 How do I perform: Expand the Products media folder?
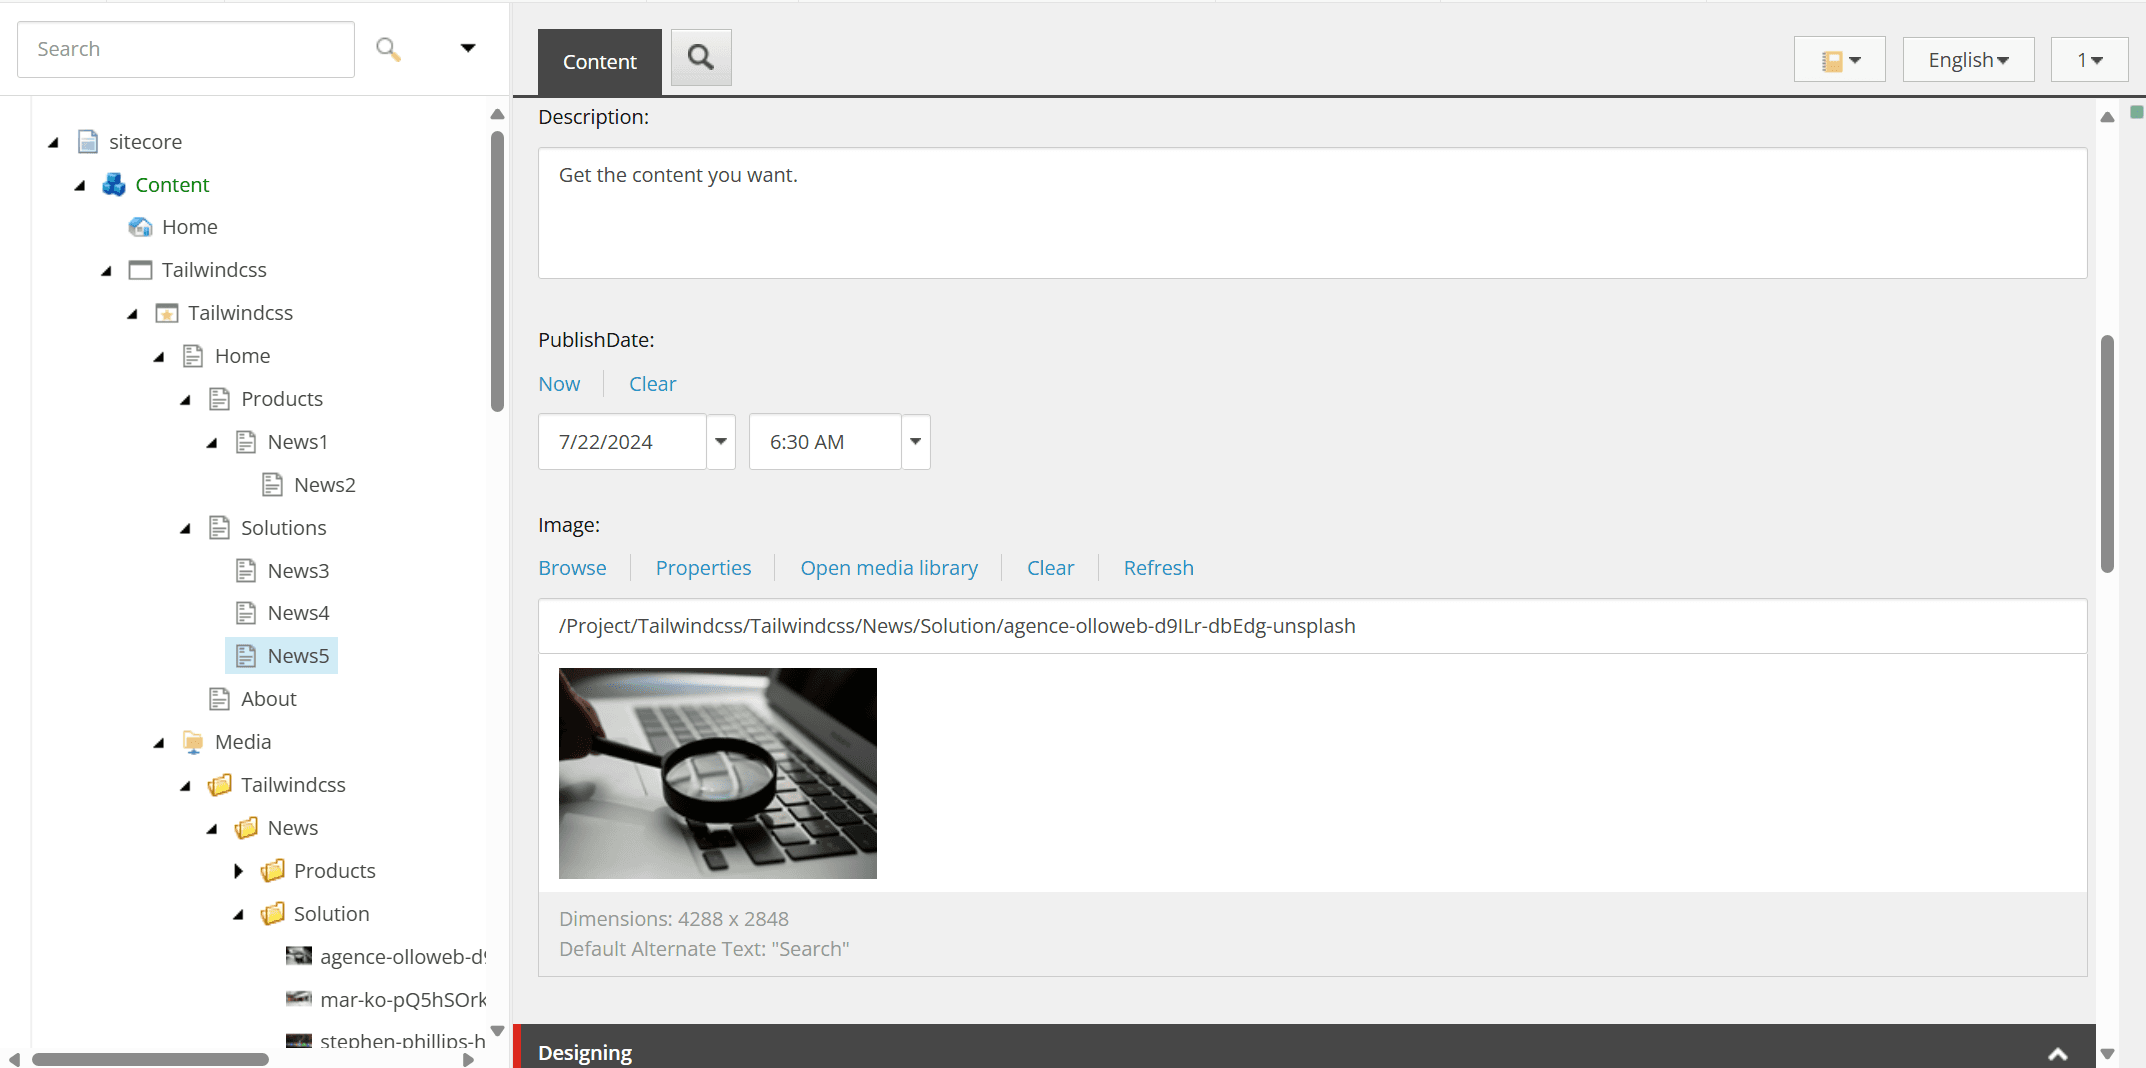tap(238, 871)
